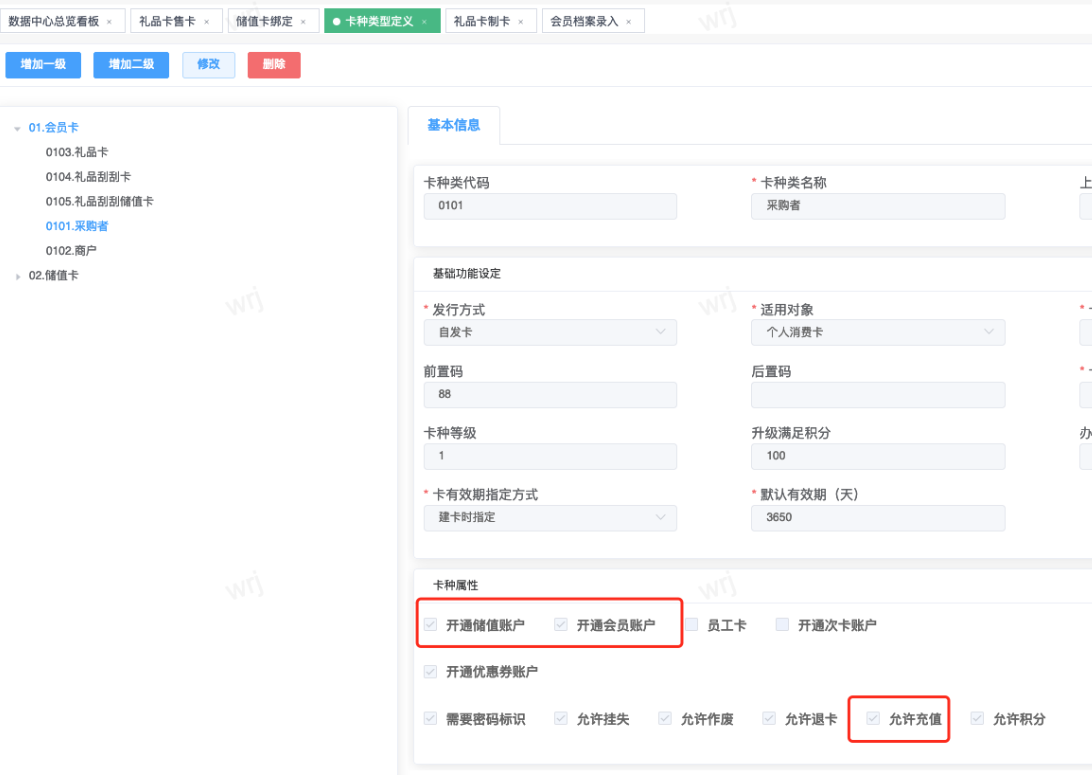Collapse the 01.会员卡 tree node
This screenshot has width=1092, height=775.
(17, 128)
